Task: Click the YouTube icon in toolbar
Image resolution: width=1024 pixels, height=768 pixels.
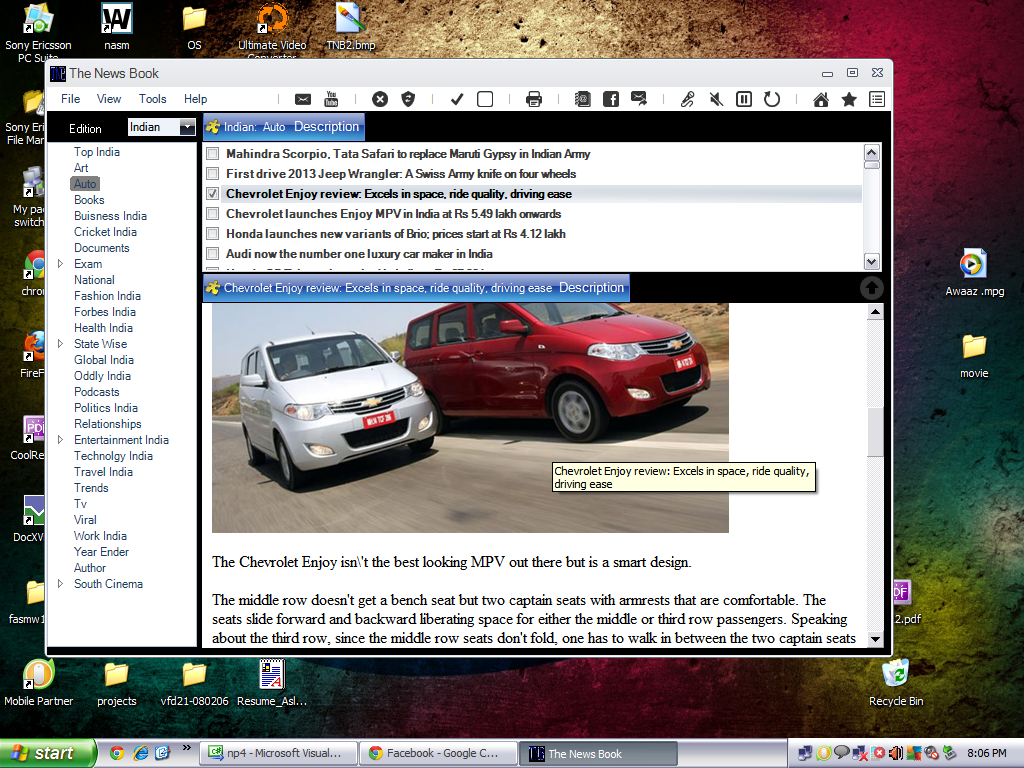Action: [331, 99]
